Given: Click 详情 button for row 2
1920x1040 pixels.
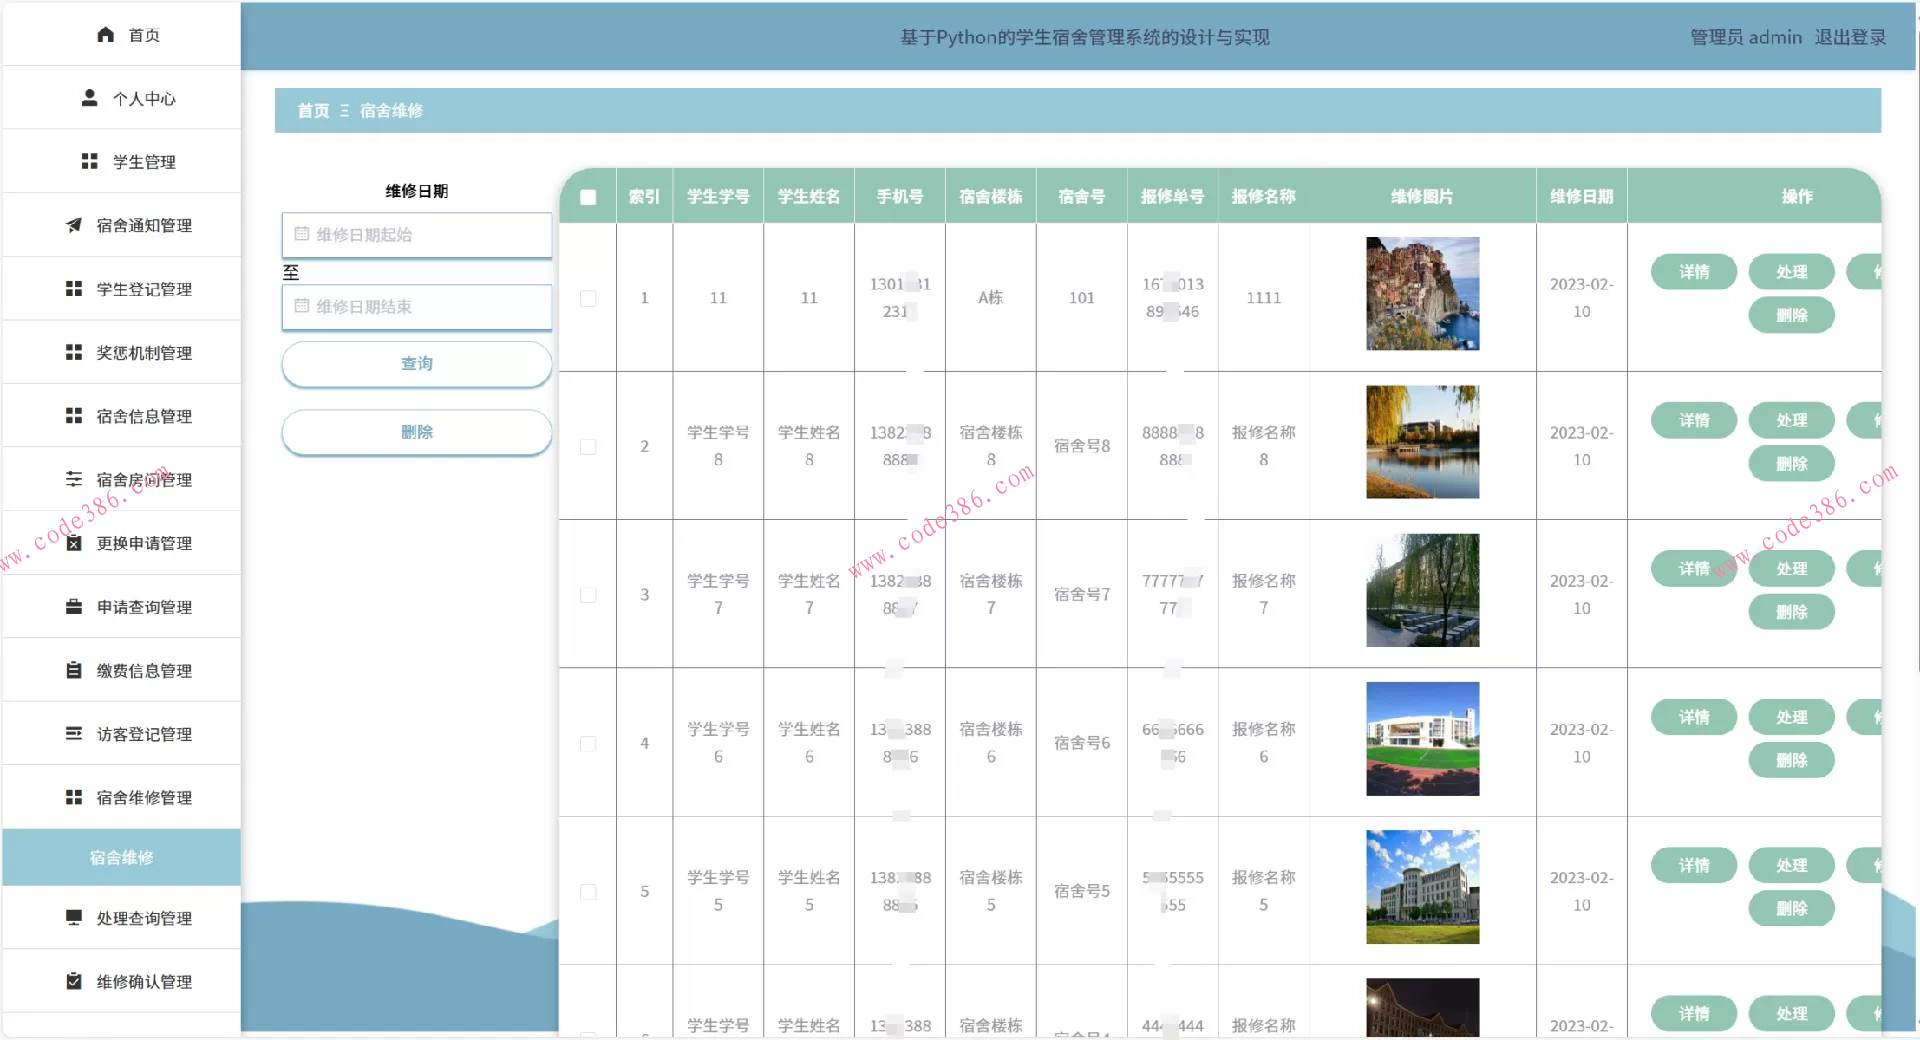Looking at the screenshot, I should coord(1693,420).
